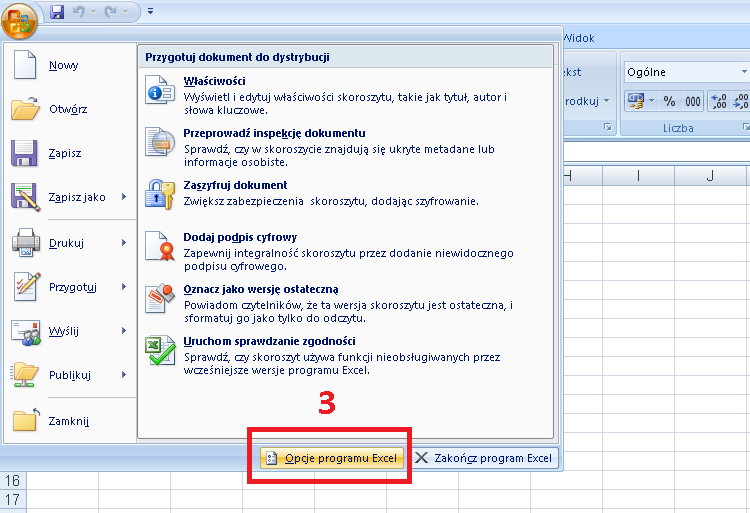Open accounting format dropdown arrow
Image resolution: width=750 pixels, height=513 pixels.
(x=651, y=101)
